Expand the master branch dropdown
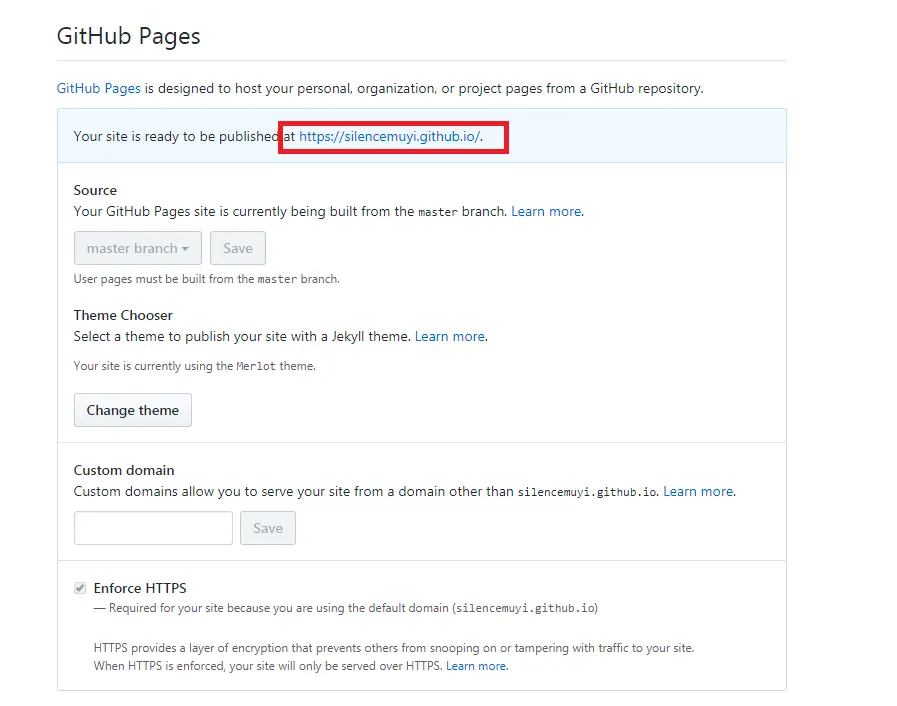This screenshot has height=706, width=897. (138, 248)
